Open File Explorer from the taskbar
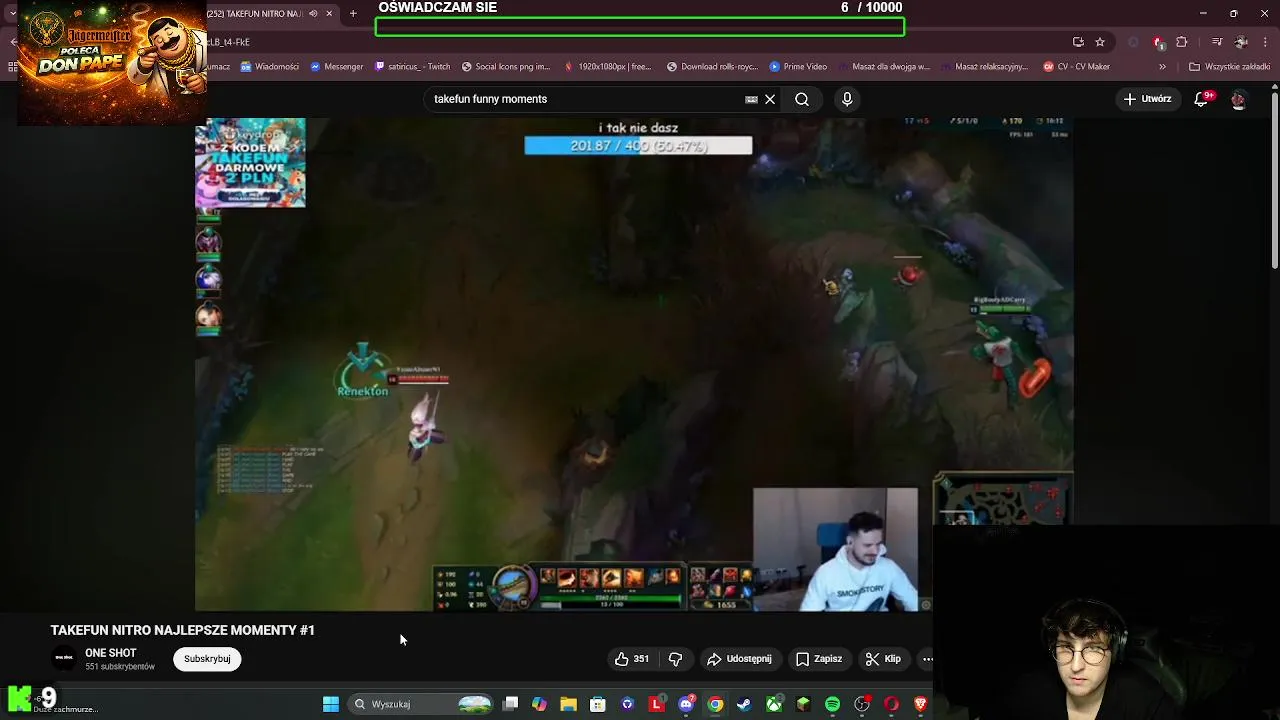The image size is (1280, 720). tap(568, 704)
